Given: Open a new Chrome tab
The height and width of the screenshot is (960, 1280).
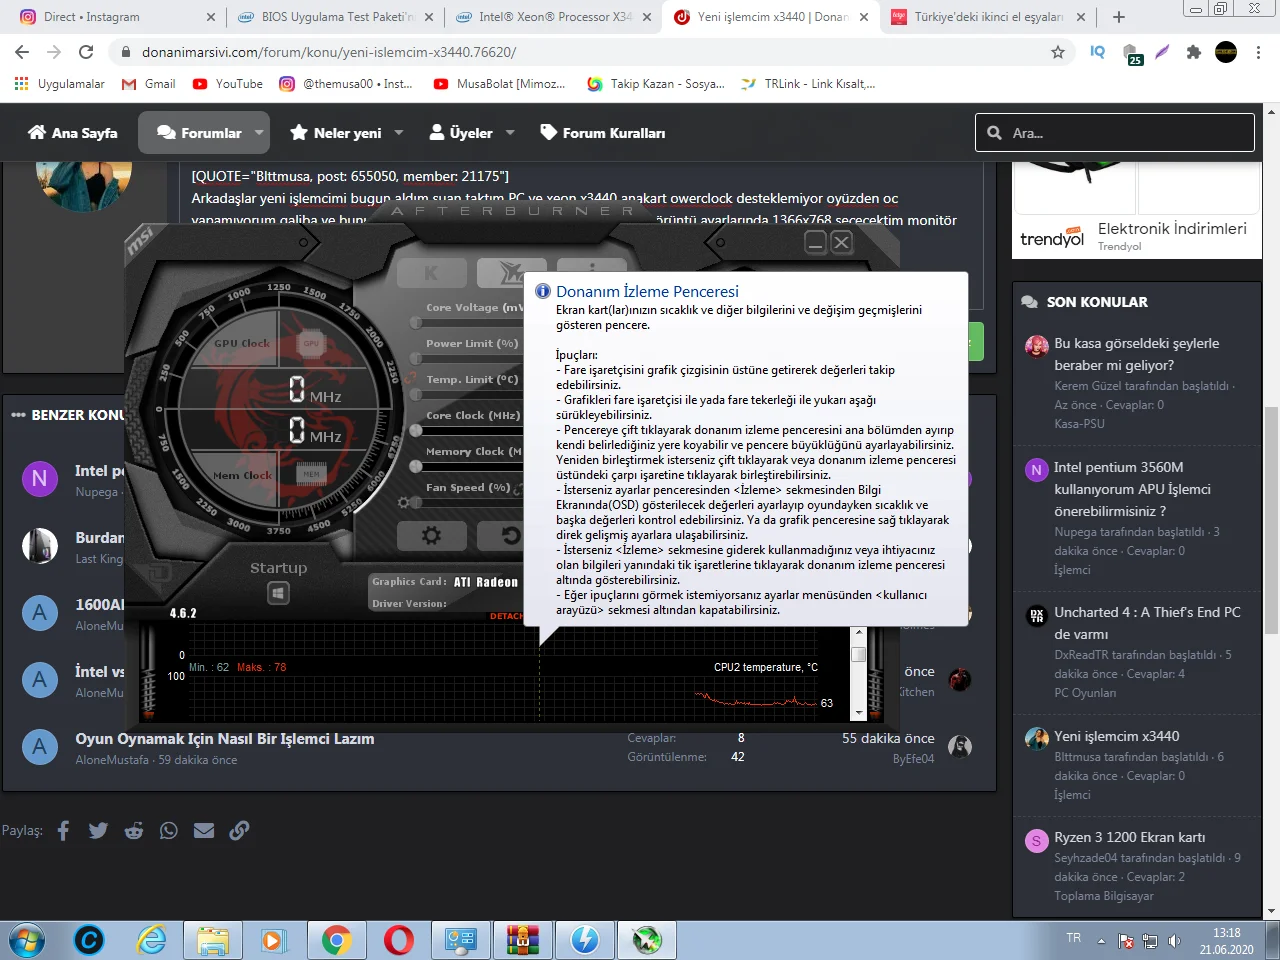Looking at the screenshot, I should point(1119,17).
